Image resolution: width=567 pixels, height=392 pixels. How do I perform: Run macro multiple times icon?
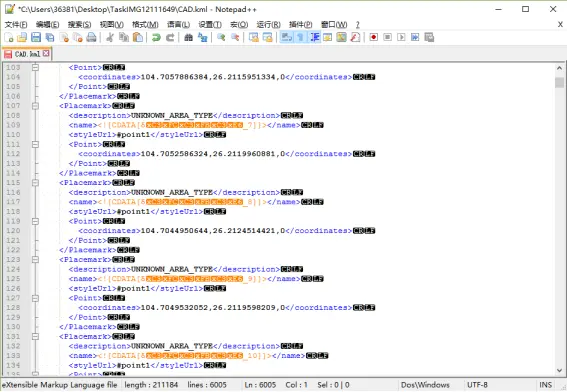(415, 37)
